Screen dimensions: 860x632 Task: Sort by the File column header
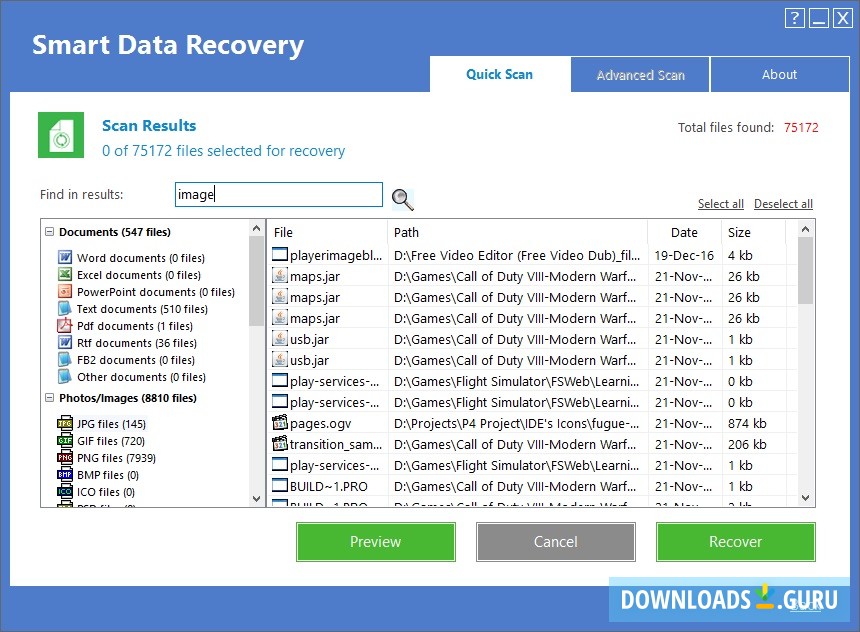click(x=327, y=232)
